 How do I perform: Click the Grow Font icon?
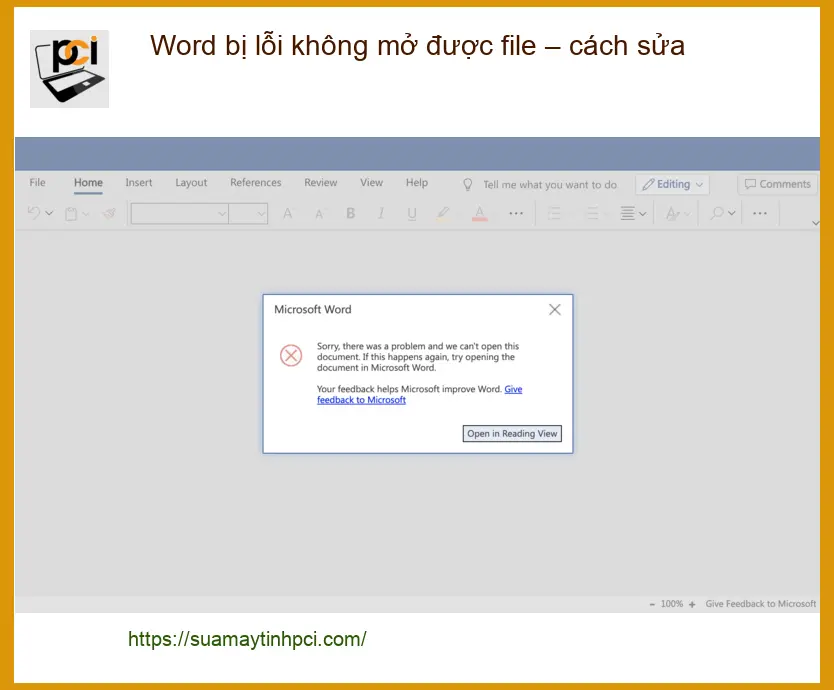288,214
